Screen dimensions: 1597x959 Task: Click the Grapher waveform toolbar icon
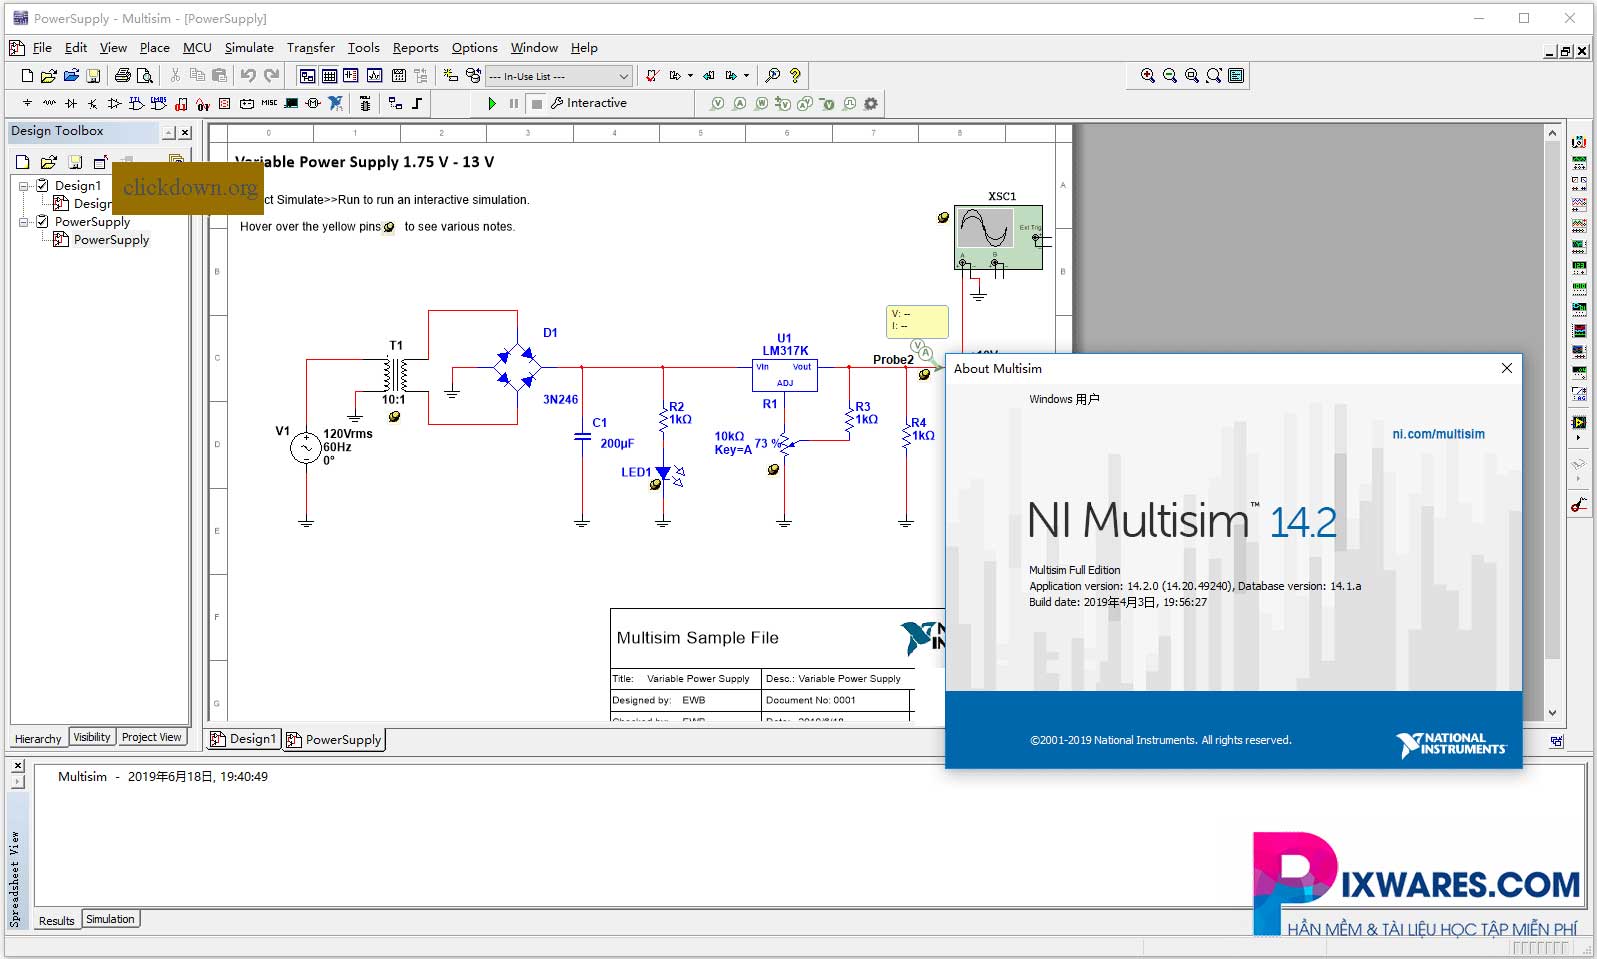[374, 75]
